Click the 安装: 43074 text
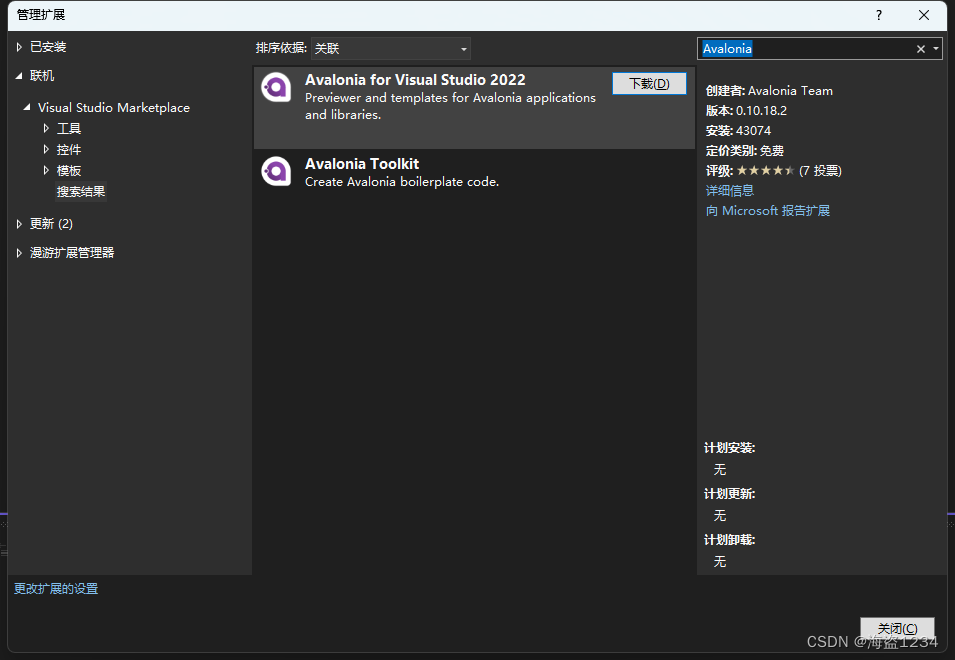 click(x=738, y=131)
